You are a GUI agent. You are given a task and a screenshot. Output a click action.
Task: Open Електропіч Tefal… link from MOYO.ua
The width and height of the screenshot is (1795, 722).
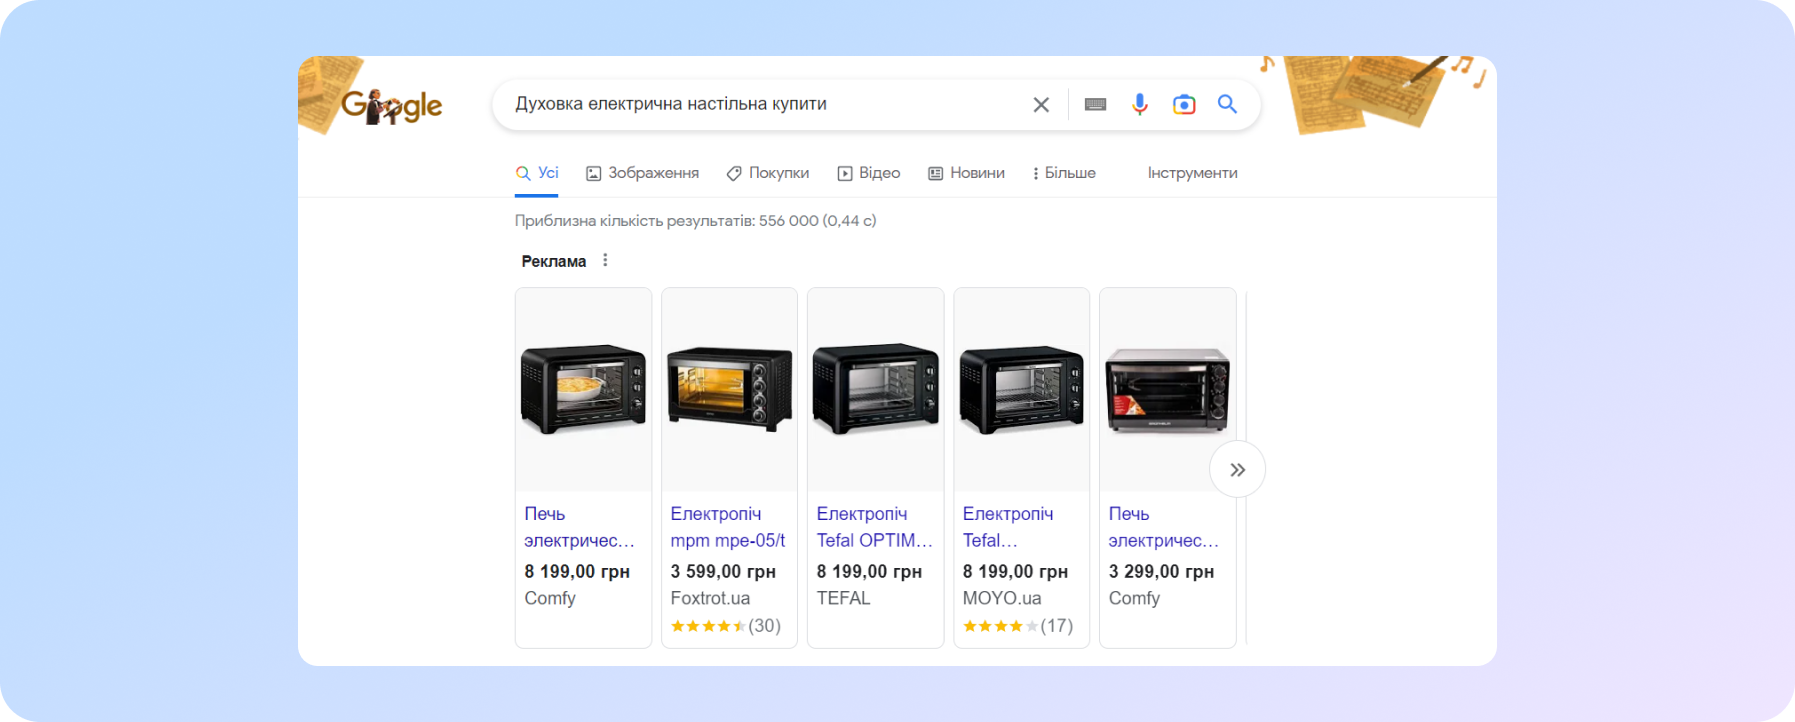pos(1007,527)
